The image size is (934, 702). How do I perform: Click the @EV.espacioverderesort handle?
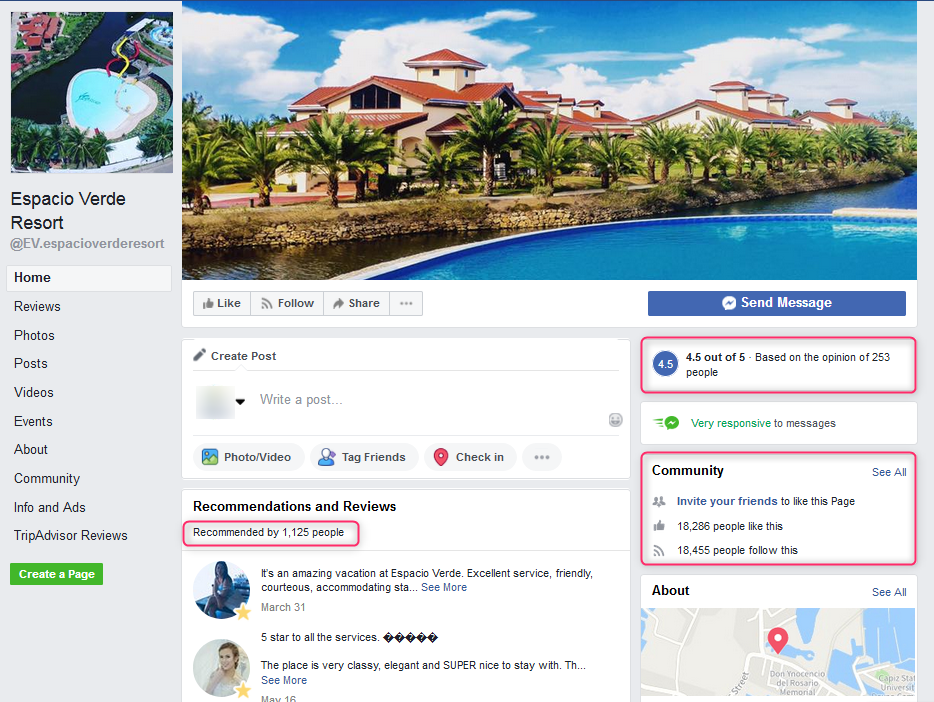tap(87, 244)
